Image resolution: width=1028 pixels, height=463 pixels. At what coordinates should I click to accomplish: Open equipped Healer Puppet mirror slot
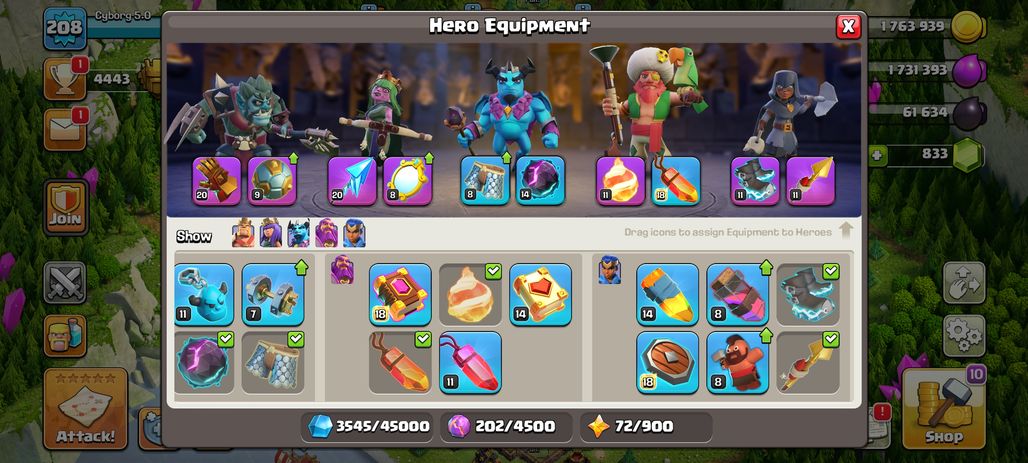[x=408, y=181]
